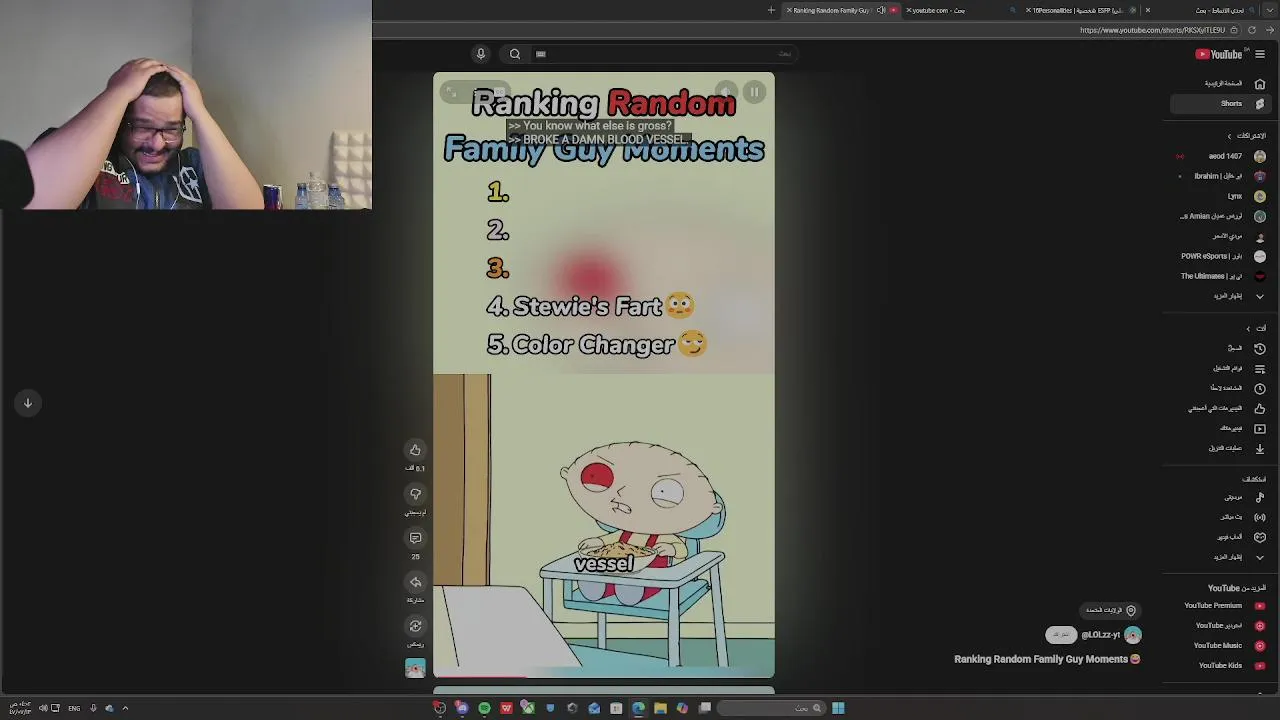Switch ENG keyboard language in tray
Image resolution: width=1280 pixels, height=720 pixels.
pos(74,708)
